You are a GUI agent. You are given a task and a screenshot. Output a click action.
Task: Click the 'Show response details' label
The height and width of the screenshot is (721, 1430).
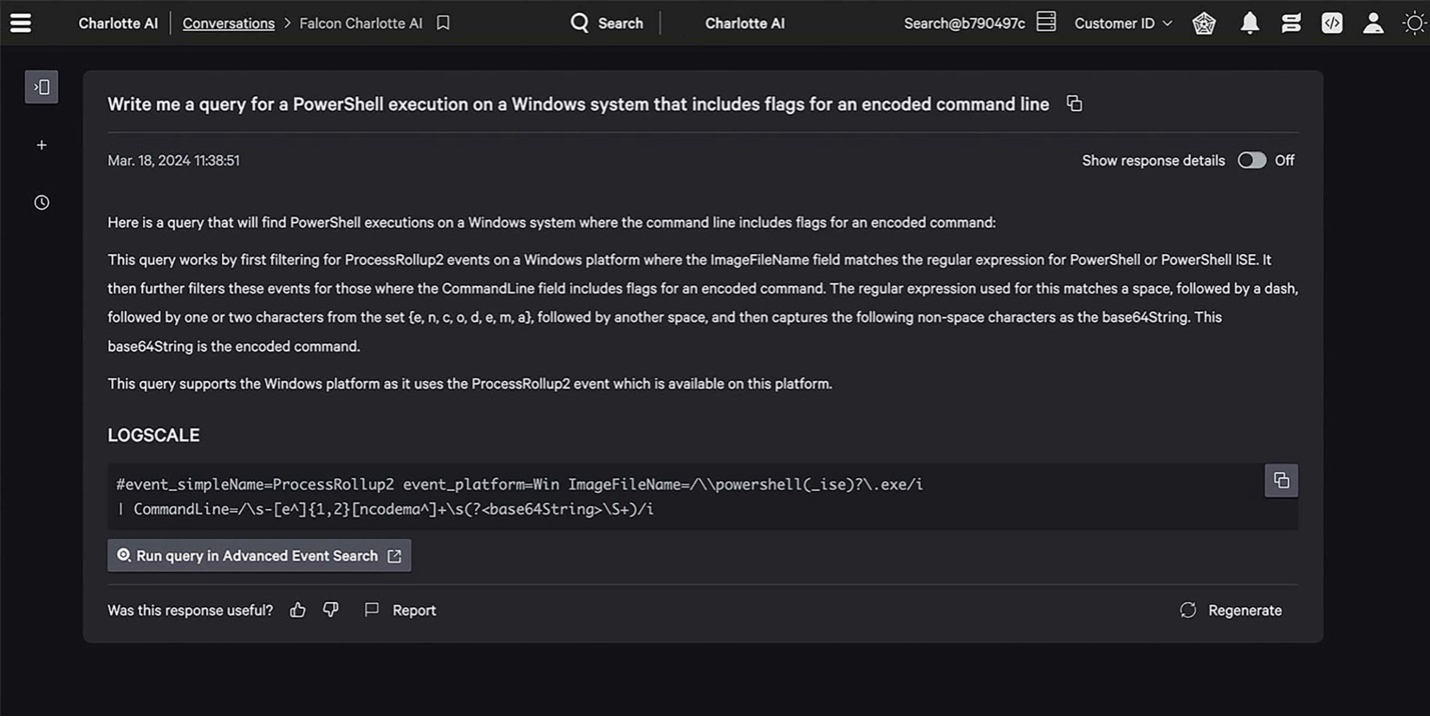[x=1153, y=161]
